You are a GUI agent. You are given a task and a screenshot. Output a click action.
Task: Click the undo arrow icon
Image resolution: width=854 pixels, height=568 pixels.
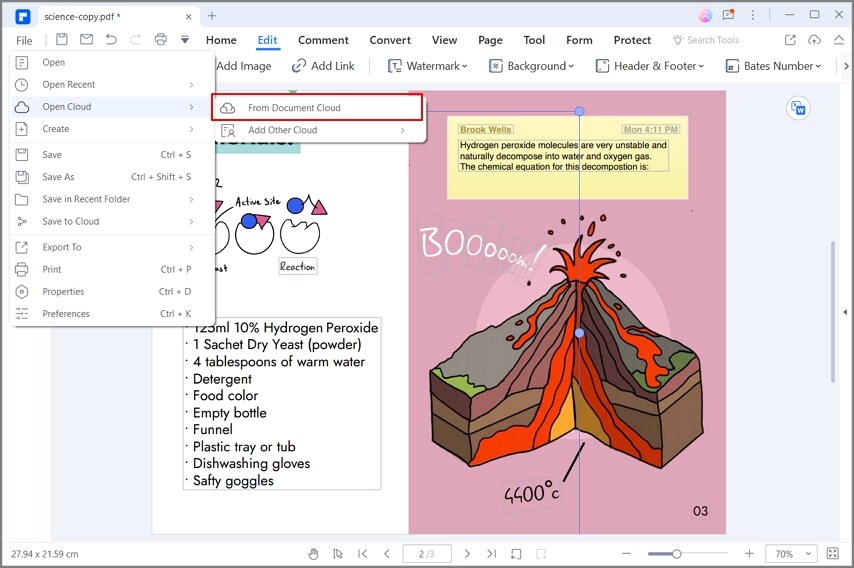[x=111, y=39]
